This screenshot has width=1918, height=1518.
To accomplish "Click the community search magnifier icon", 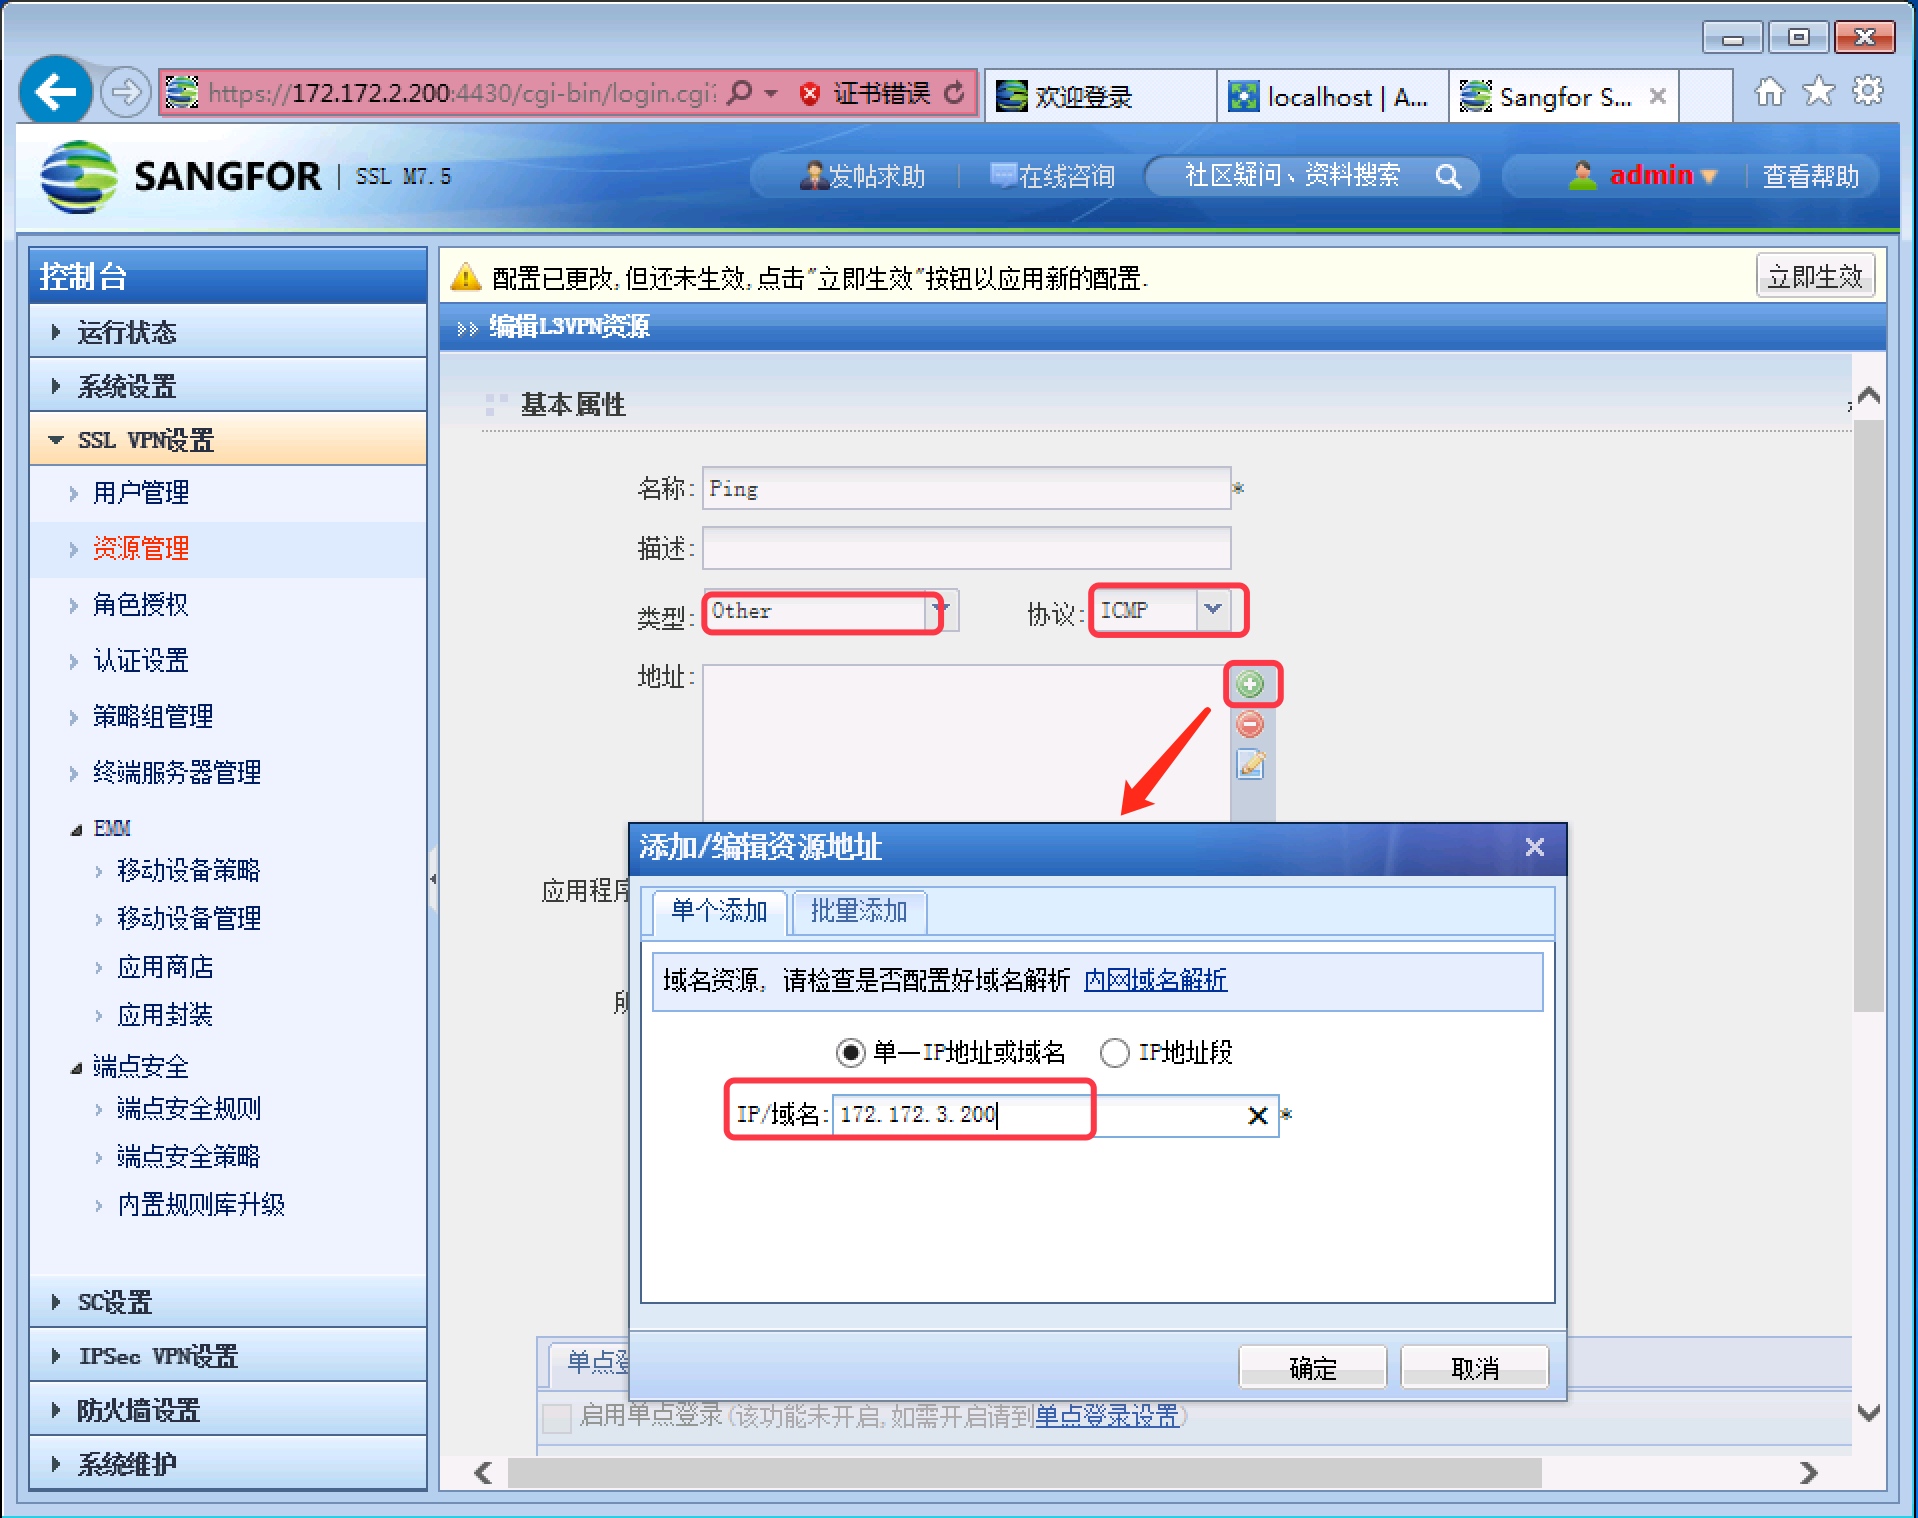I will 1448,177.
